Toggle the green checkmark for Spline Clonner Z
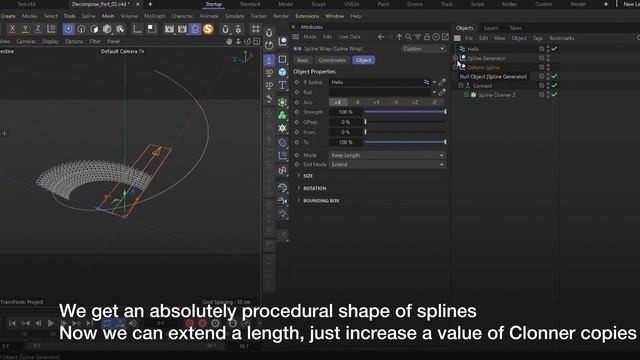This screenshot has width=640, height=360. (x=554, y=95)
